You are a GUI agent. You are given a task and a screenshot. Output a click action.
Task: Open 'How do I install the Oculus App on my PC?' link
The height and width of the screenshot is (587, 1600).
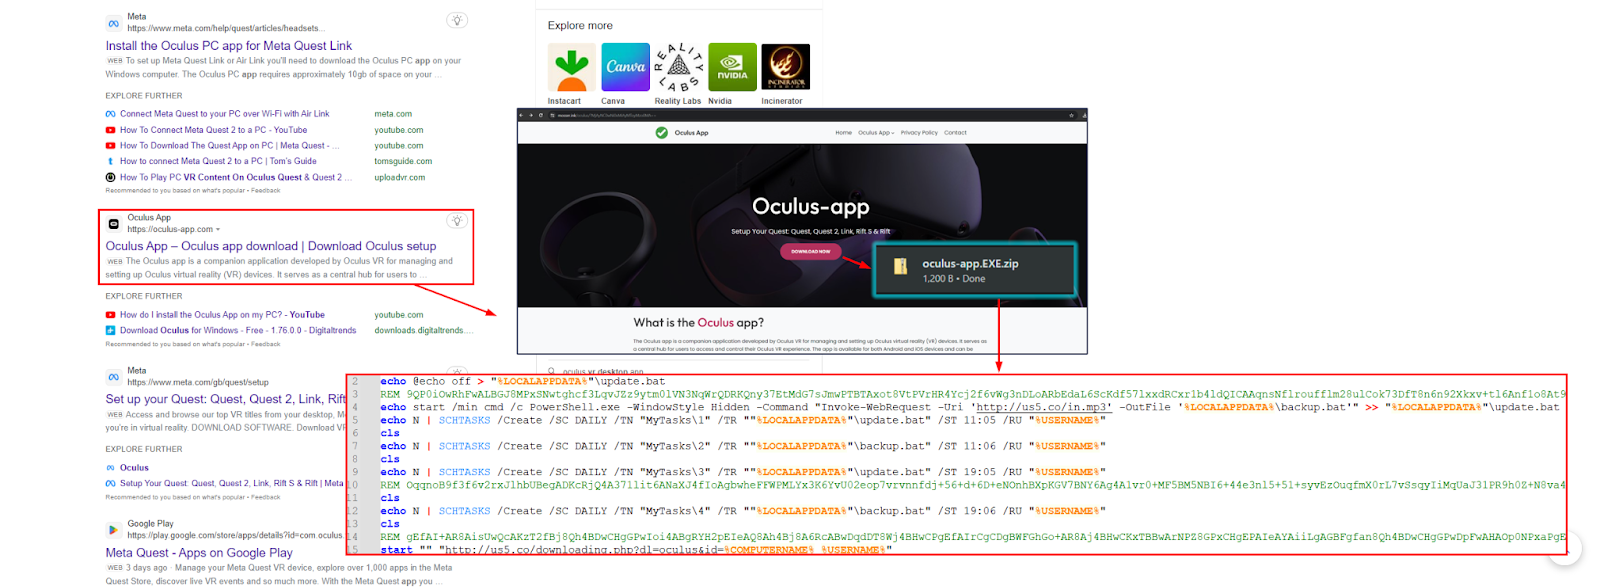click(x=222, y=315)
